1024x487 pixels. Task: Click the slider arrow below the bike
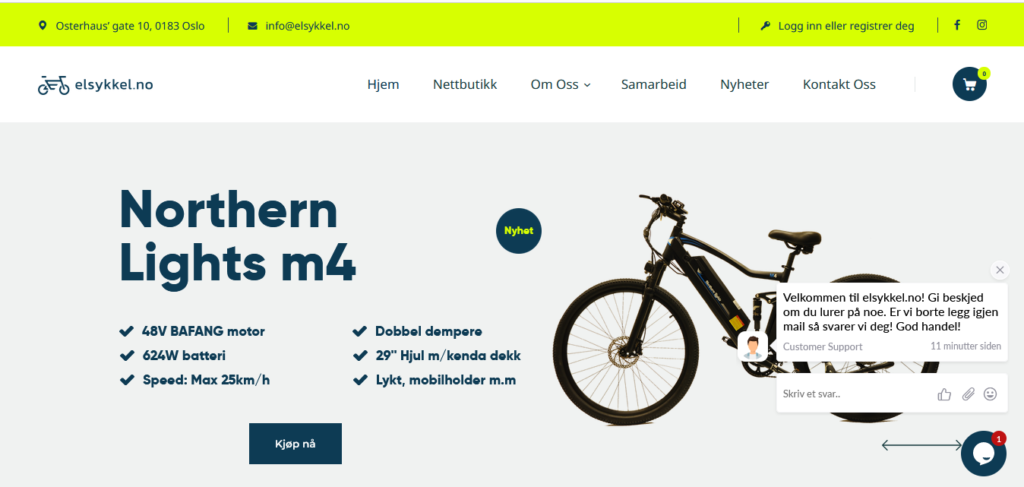(x=921, y=445)
